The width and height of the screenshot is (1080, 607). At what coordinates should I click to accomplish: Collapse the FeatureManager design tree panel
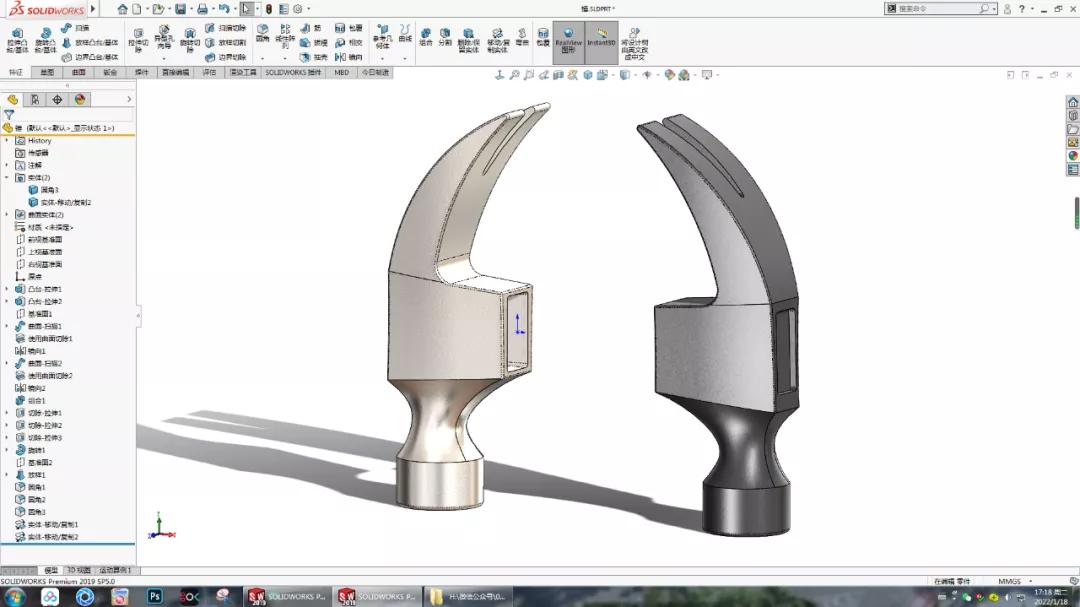pyautogui.click(x=127, y=99)
